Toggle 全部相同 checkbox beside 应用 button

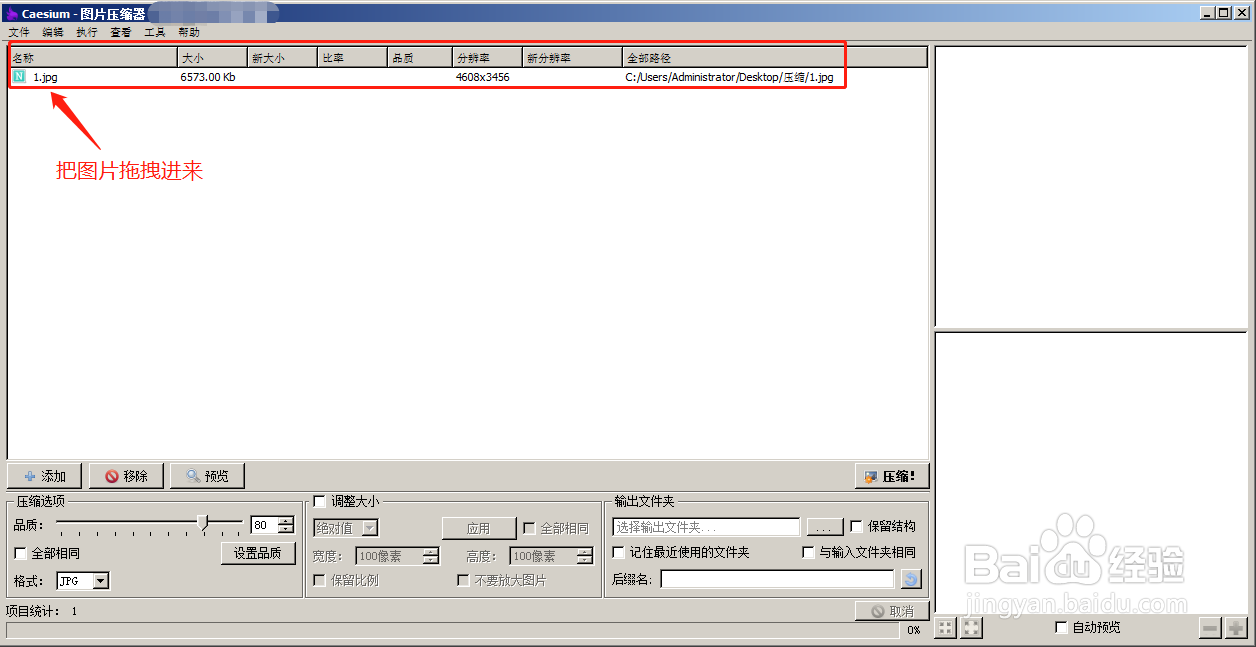[530, 528]
